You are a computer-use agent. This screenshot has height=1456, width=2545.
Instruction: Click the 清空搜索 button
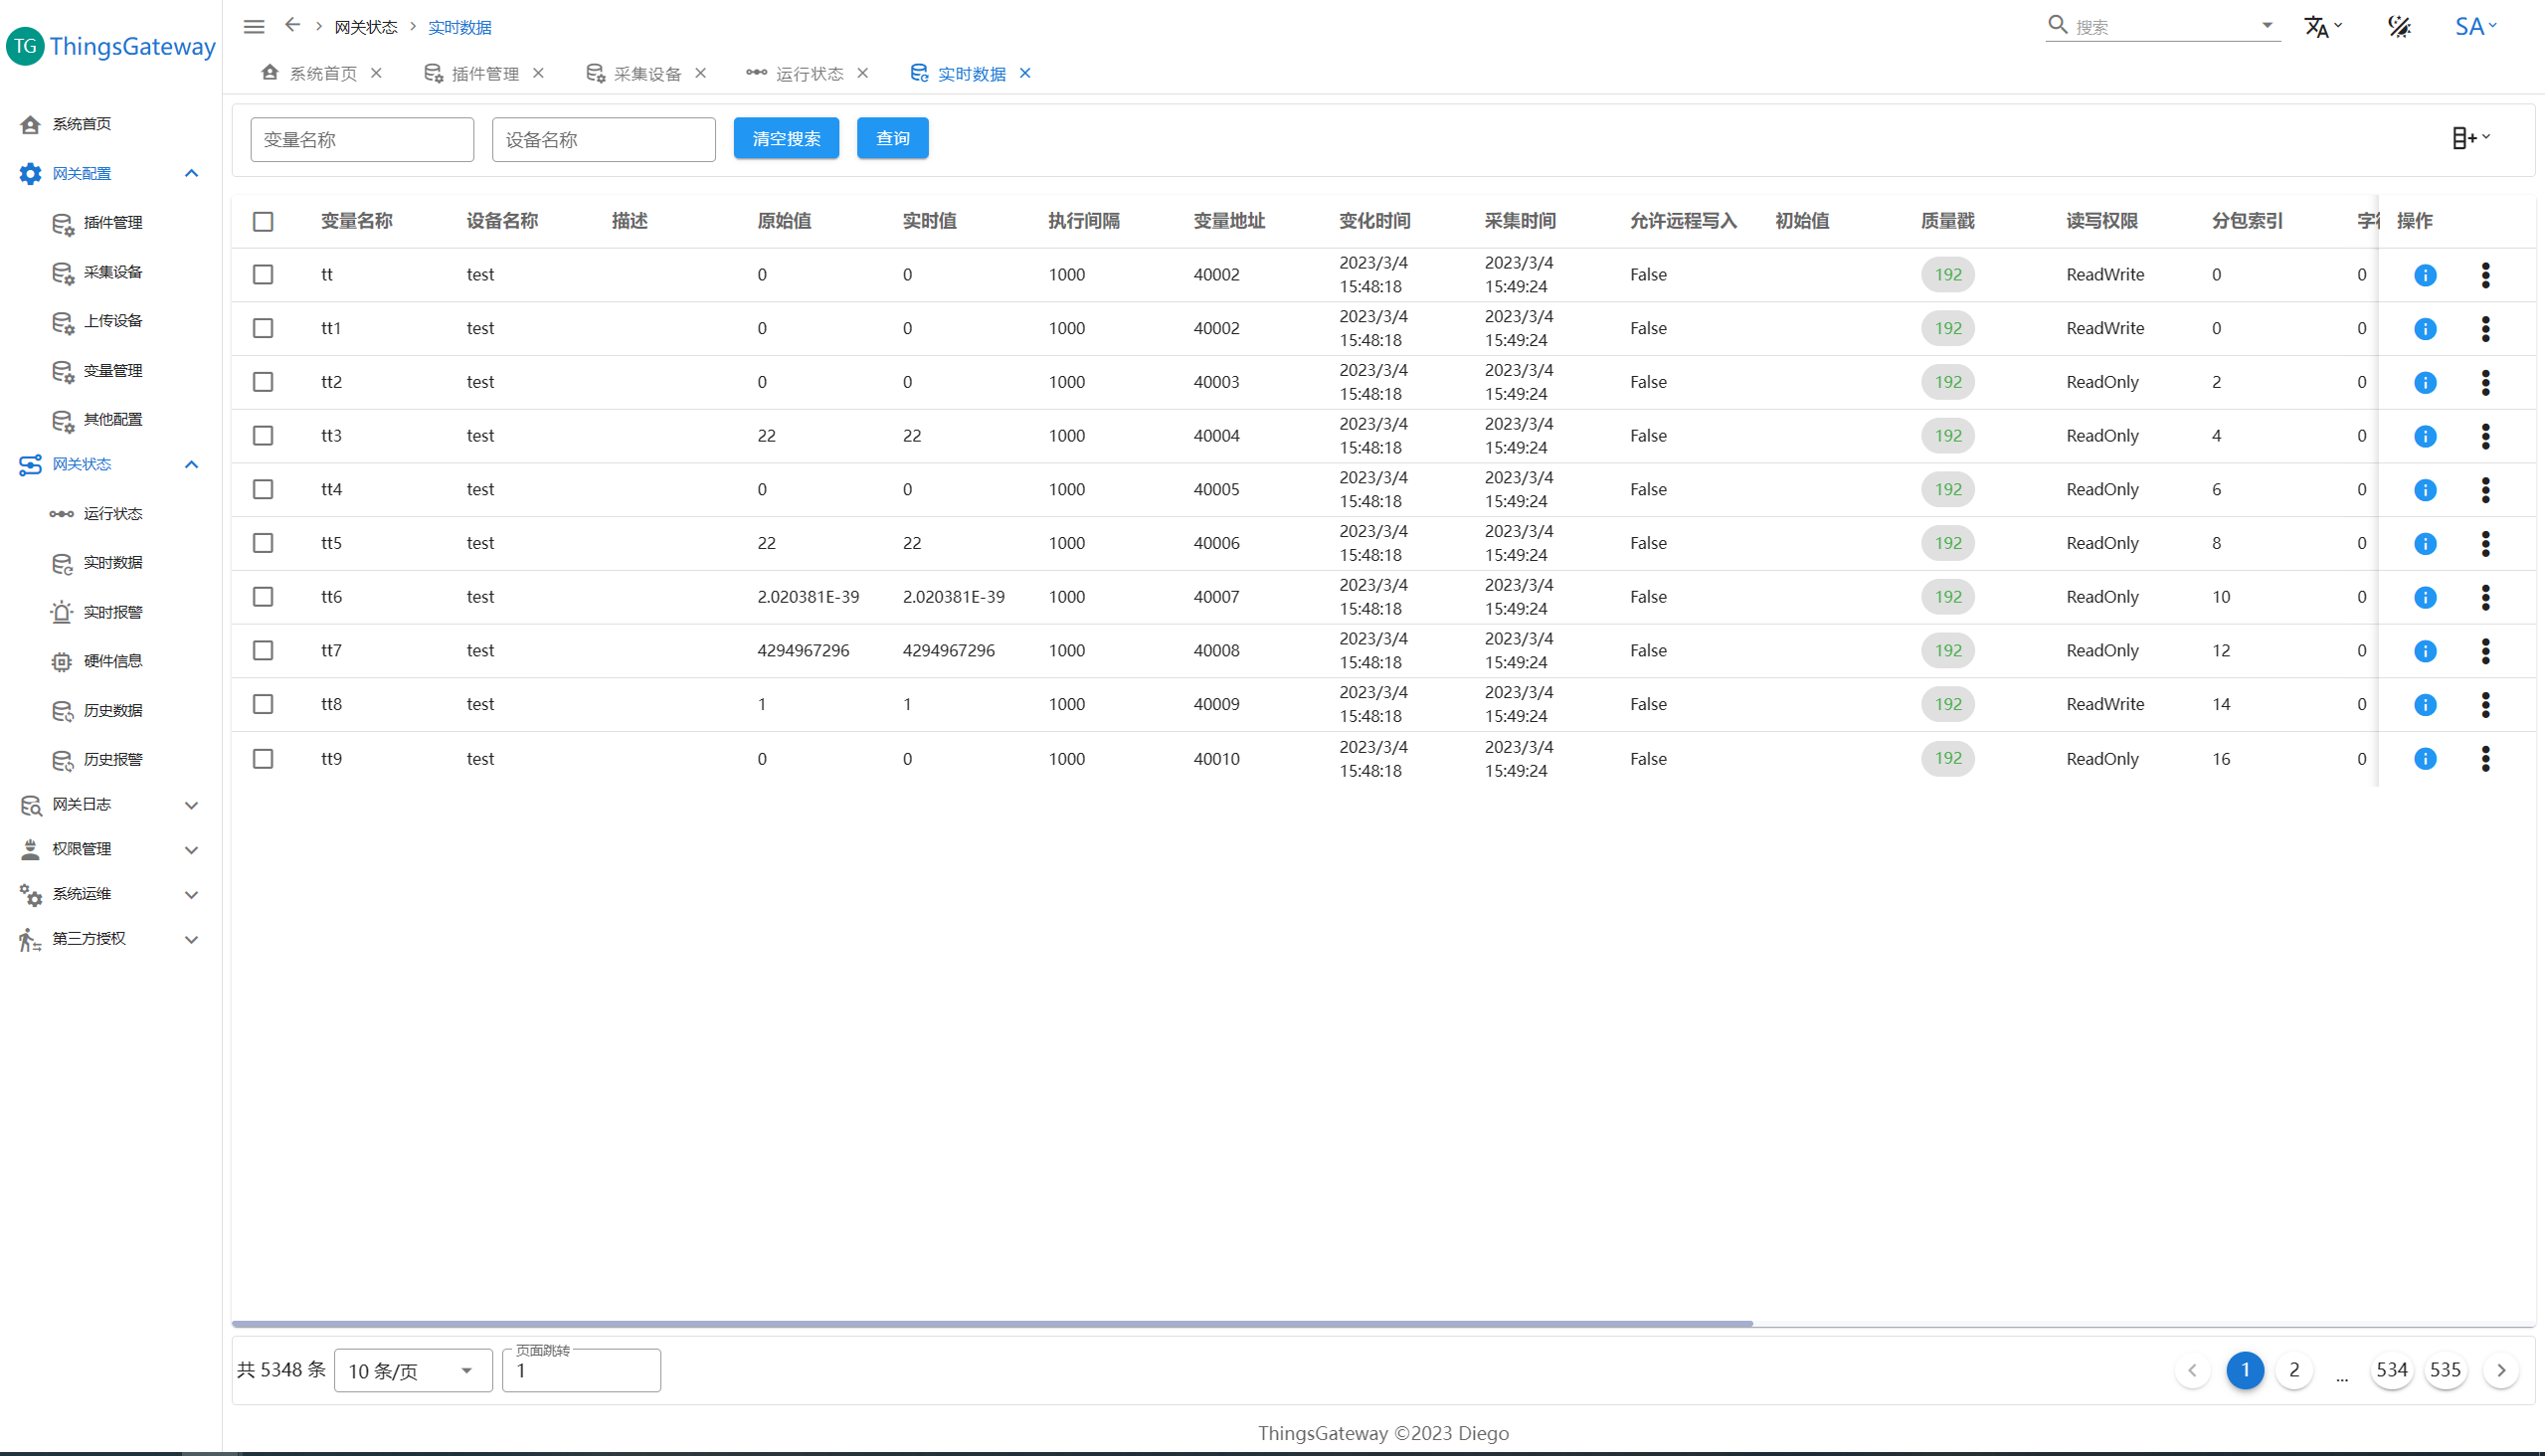click(786, 138)
